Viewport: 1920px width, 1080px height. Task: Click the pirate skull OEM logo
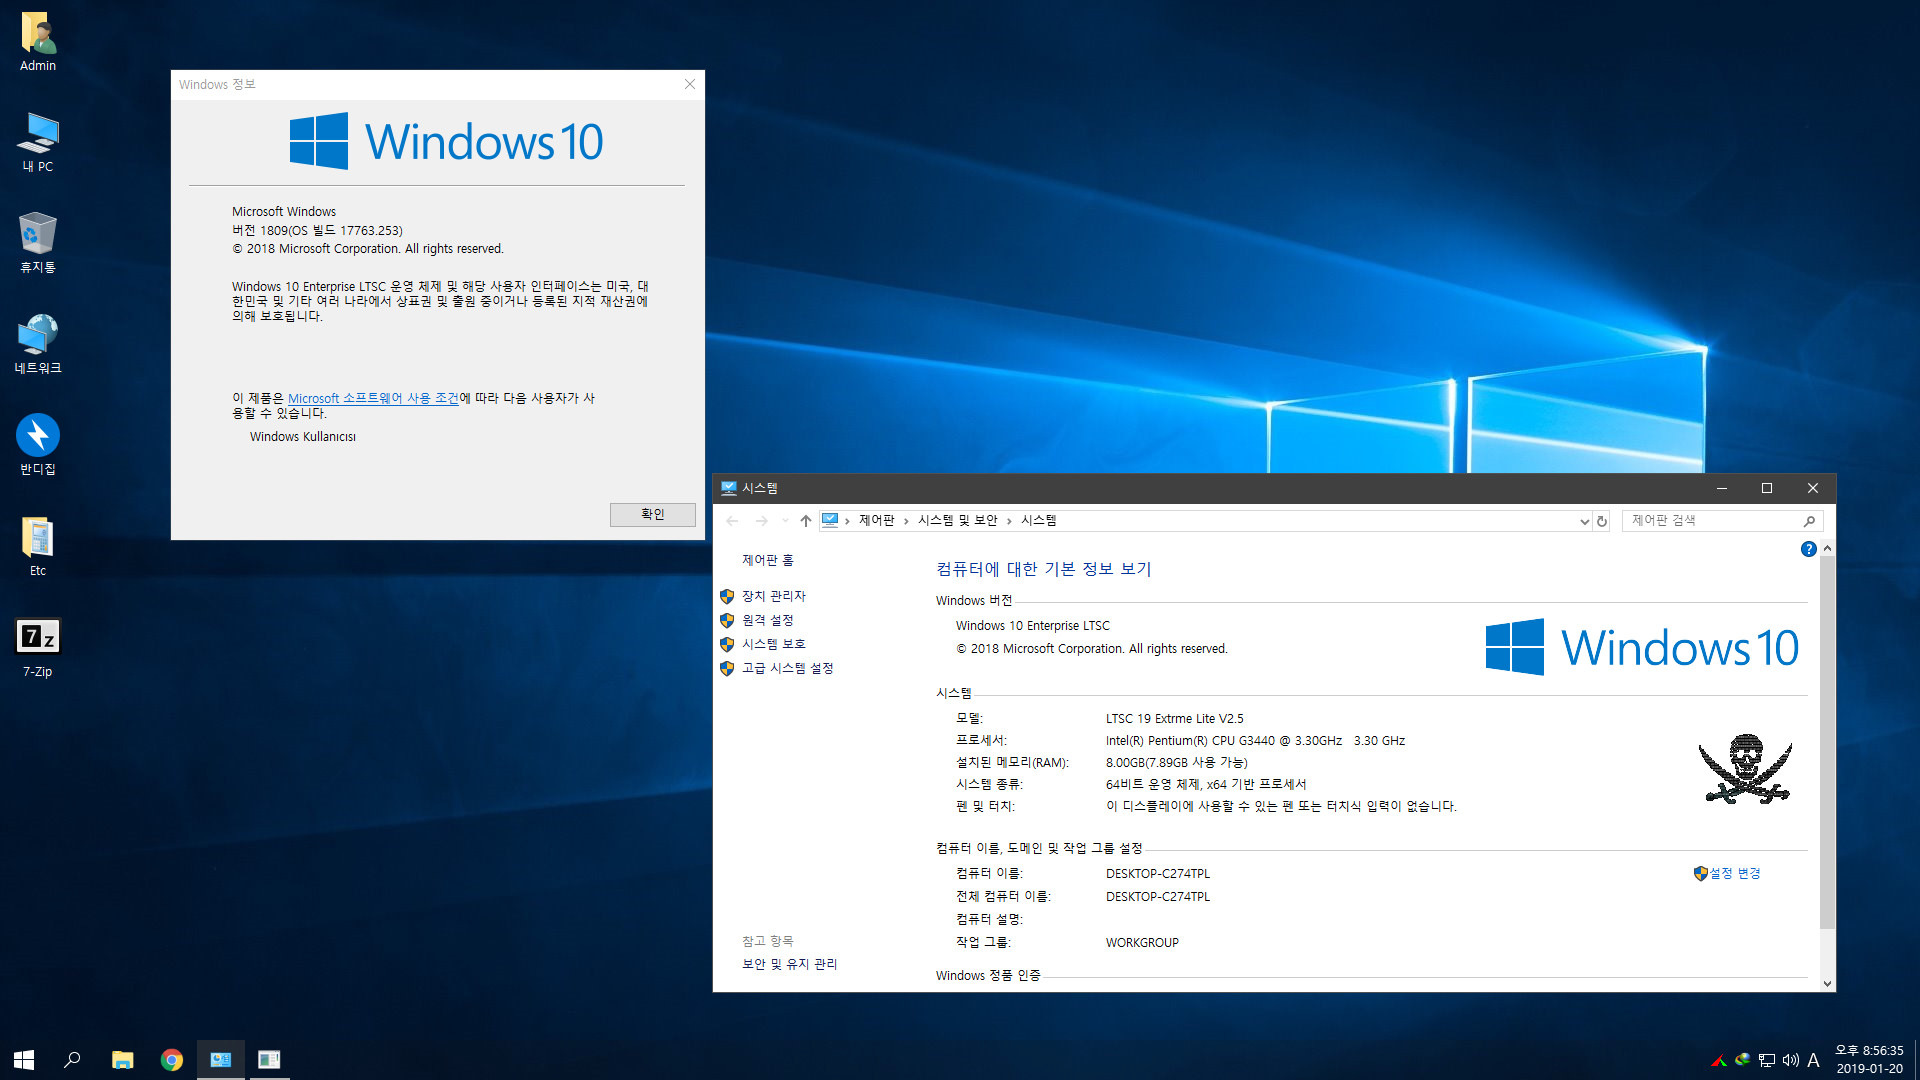click(1746, 769)
